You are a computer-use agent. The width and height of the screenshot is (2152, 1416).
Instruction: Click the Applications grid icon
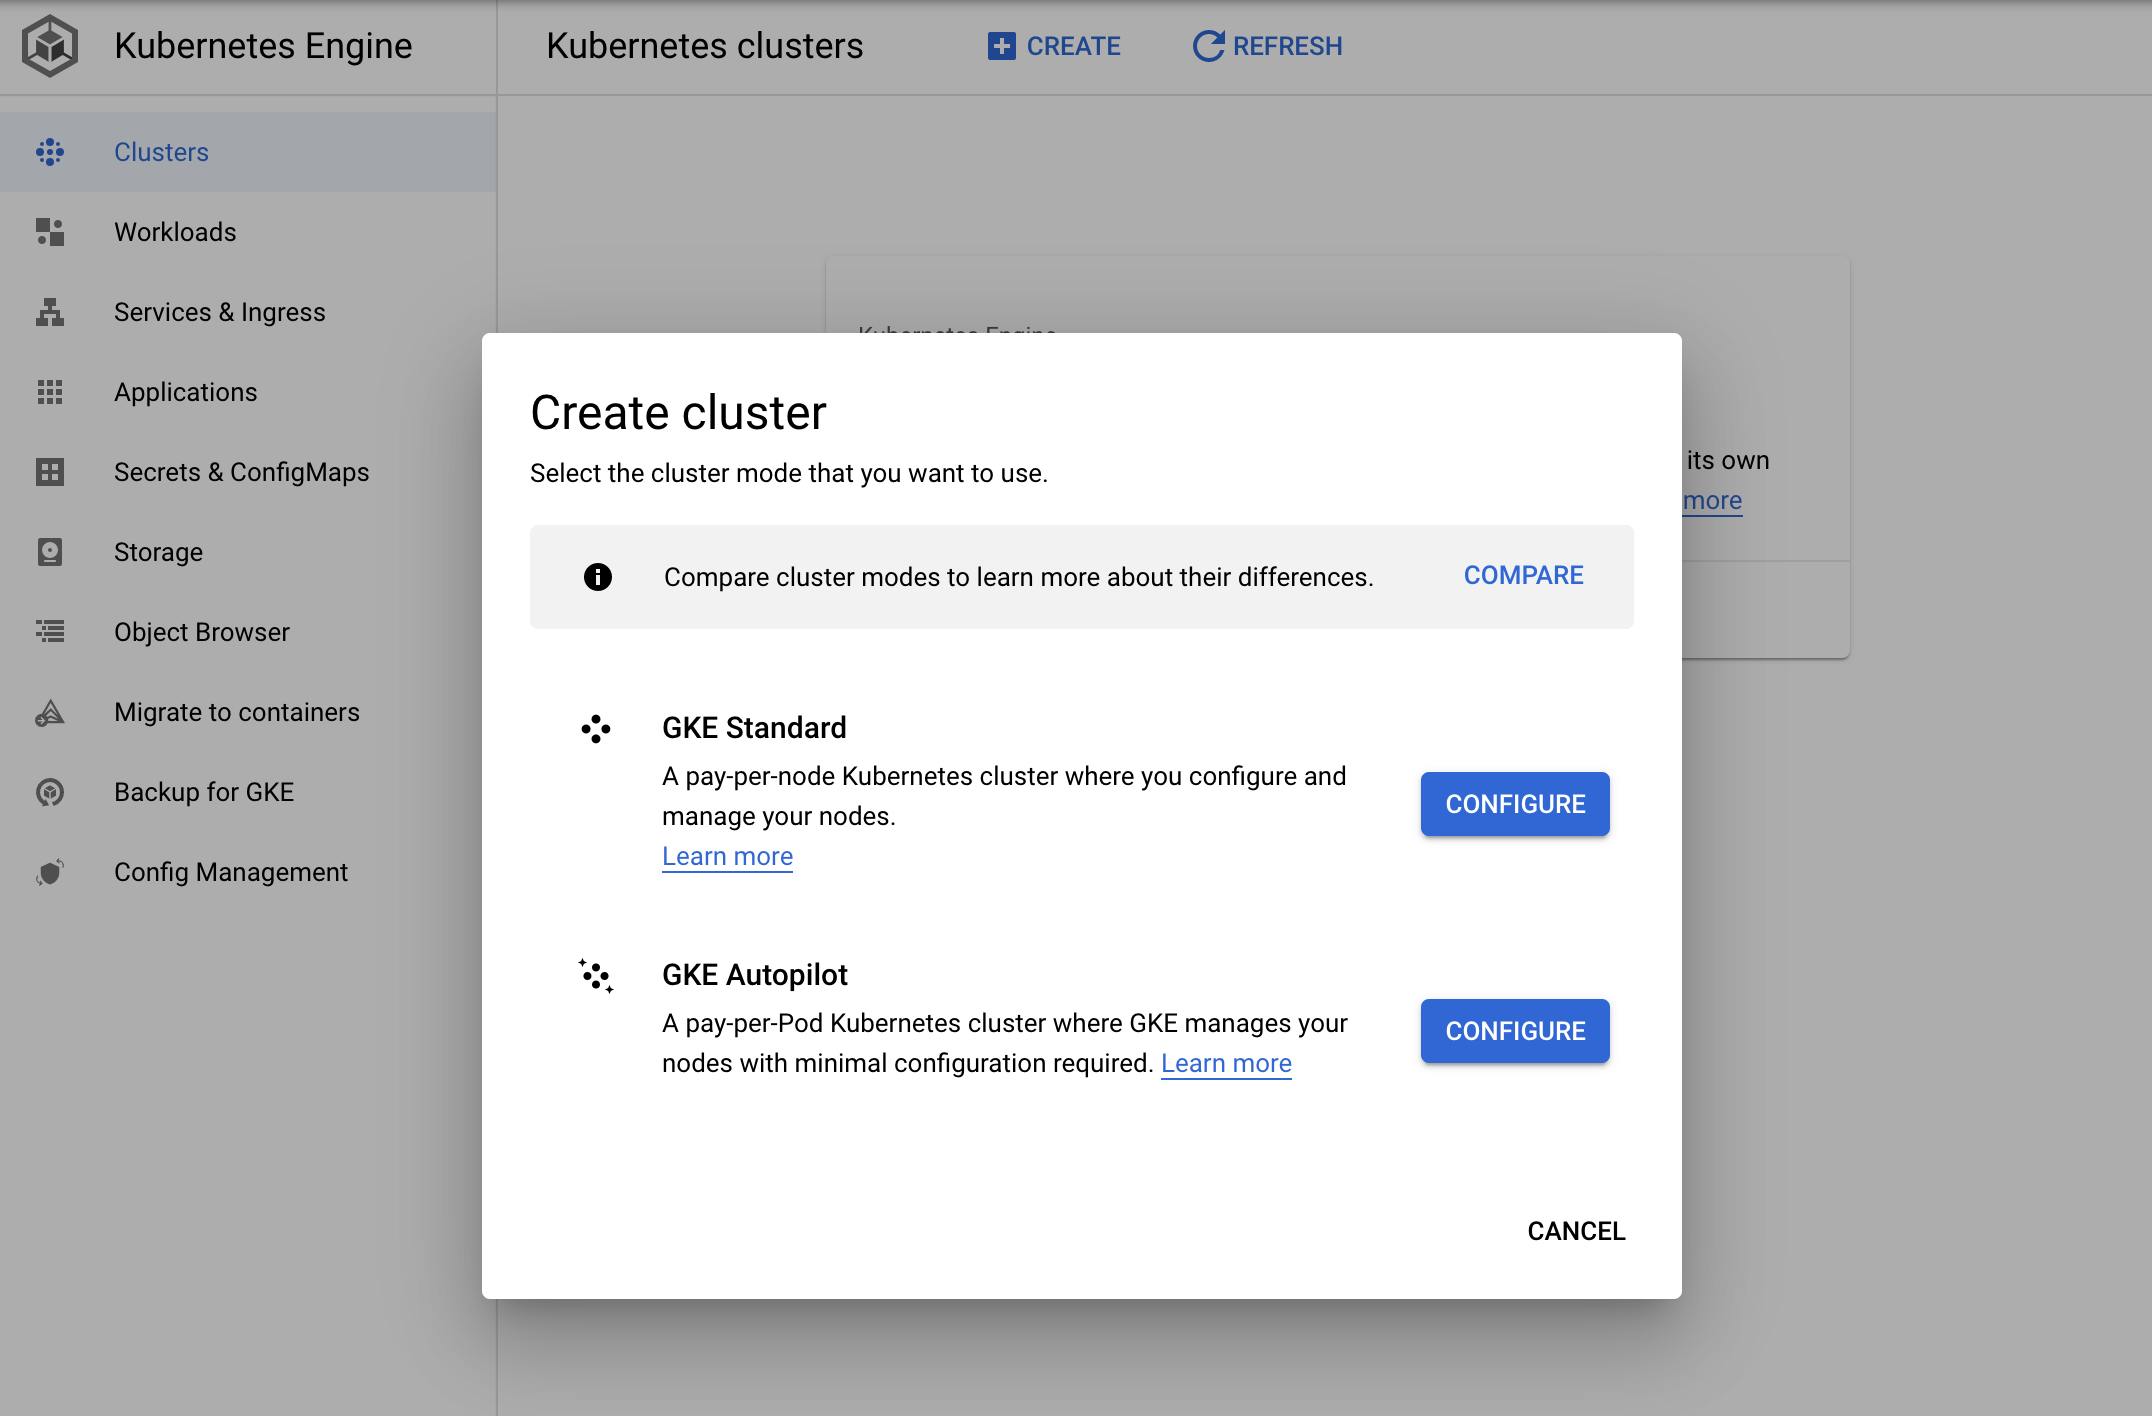click(x=50, y=392)
